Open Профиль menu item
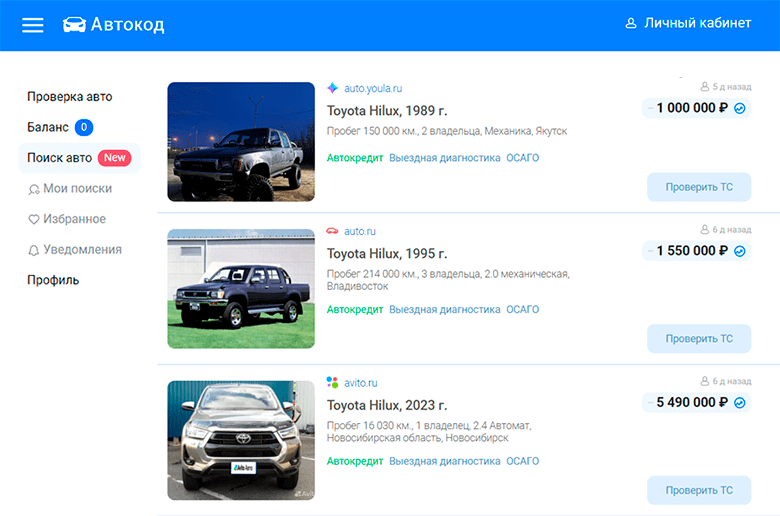Viewport: 780px width, 516px height. [53, 280]
